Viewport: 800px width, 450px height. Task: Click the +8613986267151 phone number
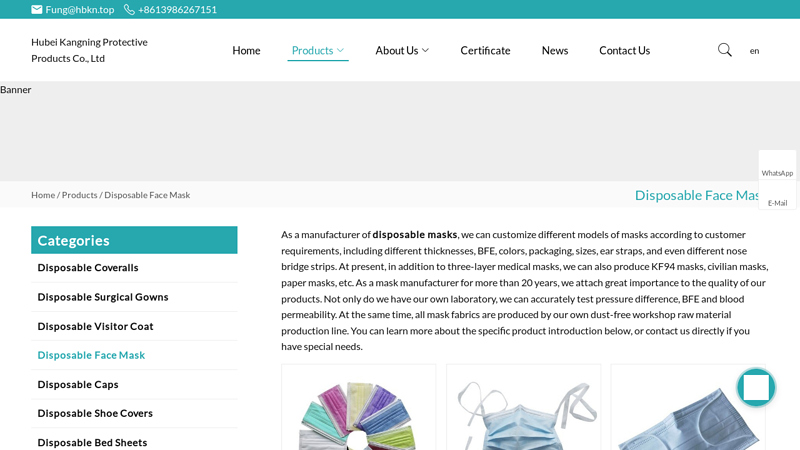(x=177, y=9)
